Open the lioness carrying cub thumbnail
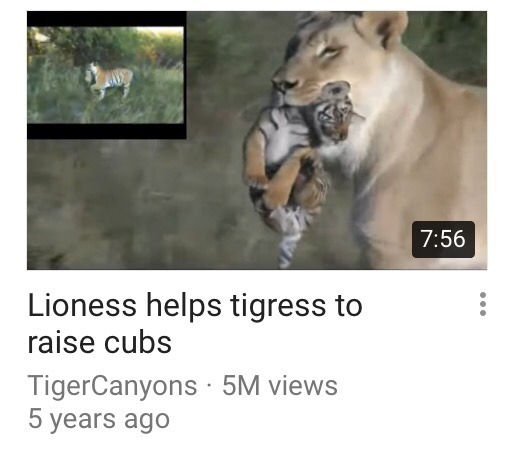 (x=257, y=140)
